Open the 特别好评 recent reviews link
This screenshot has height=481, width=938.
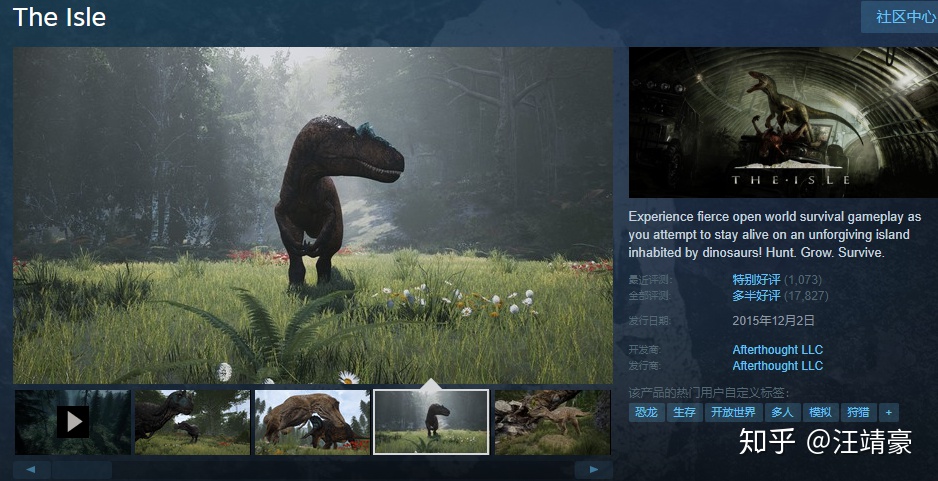tap(756, 279)
